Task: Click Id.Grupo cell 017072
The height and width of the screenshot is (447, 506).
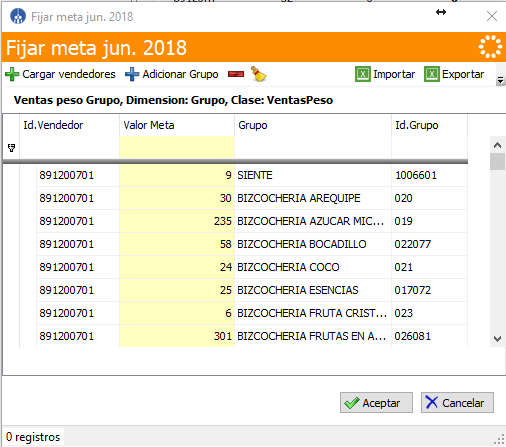Action: click(x=430, y=290)
